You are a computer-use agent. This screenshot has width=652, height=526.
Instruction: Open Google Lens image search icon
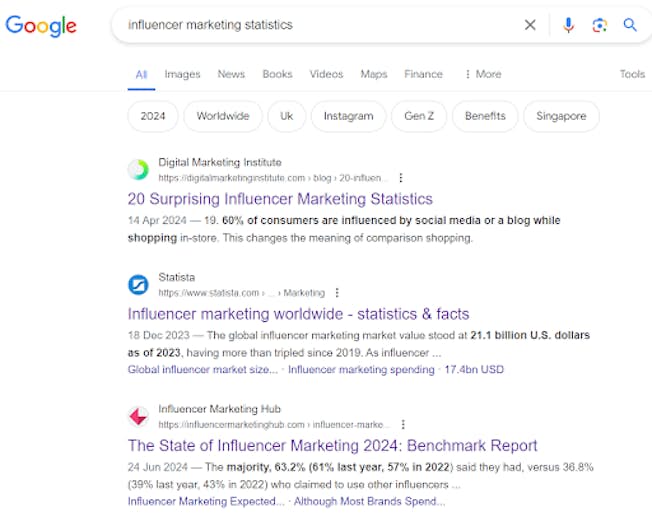tap(599, 25)
